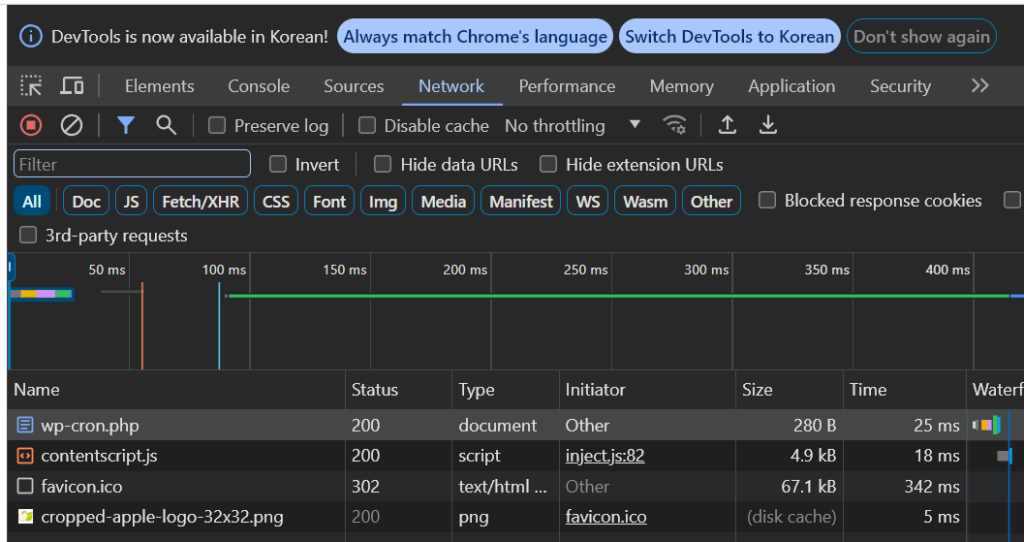Import HAR file with upload icon
This screenshot has width=1024, height=542.
pos(728,125)
